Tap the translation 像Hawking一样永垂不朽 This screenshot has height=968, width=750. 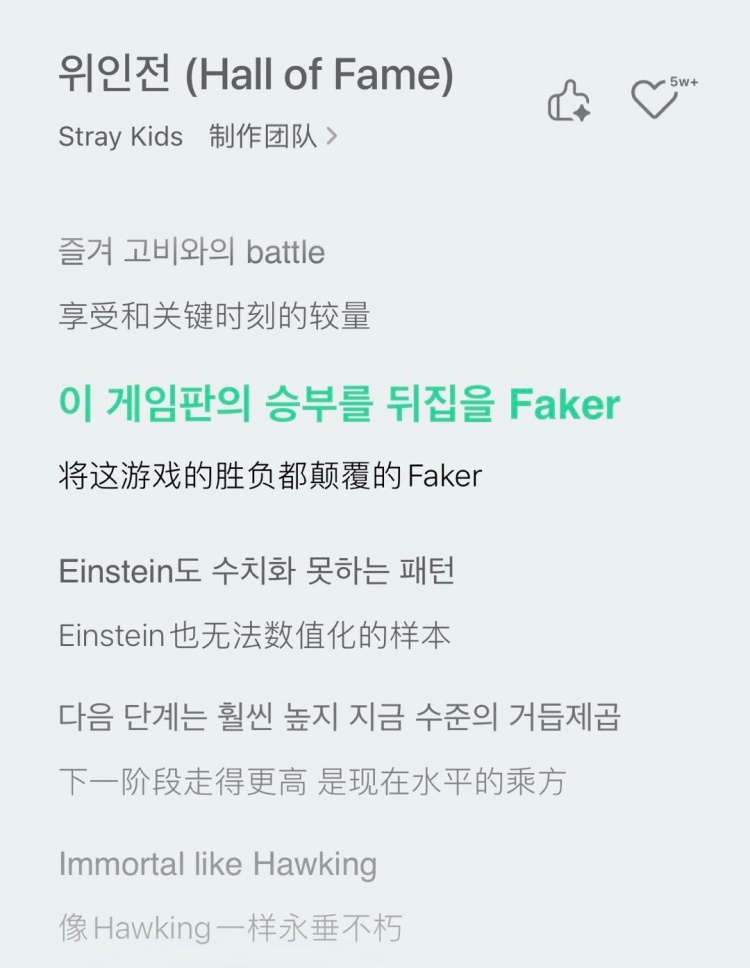(x=230, y=928)
